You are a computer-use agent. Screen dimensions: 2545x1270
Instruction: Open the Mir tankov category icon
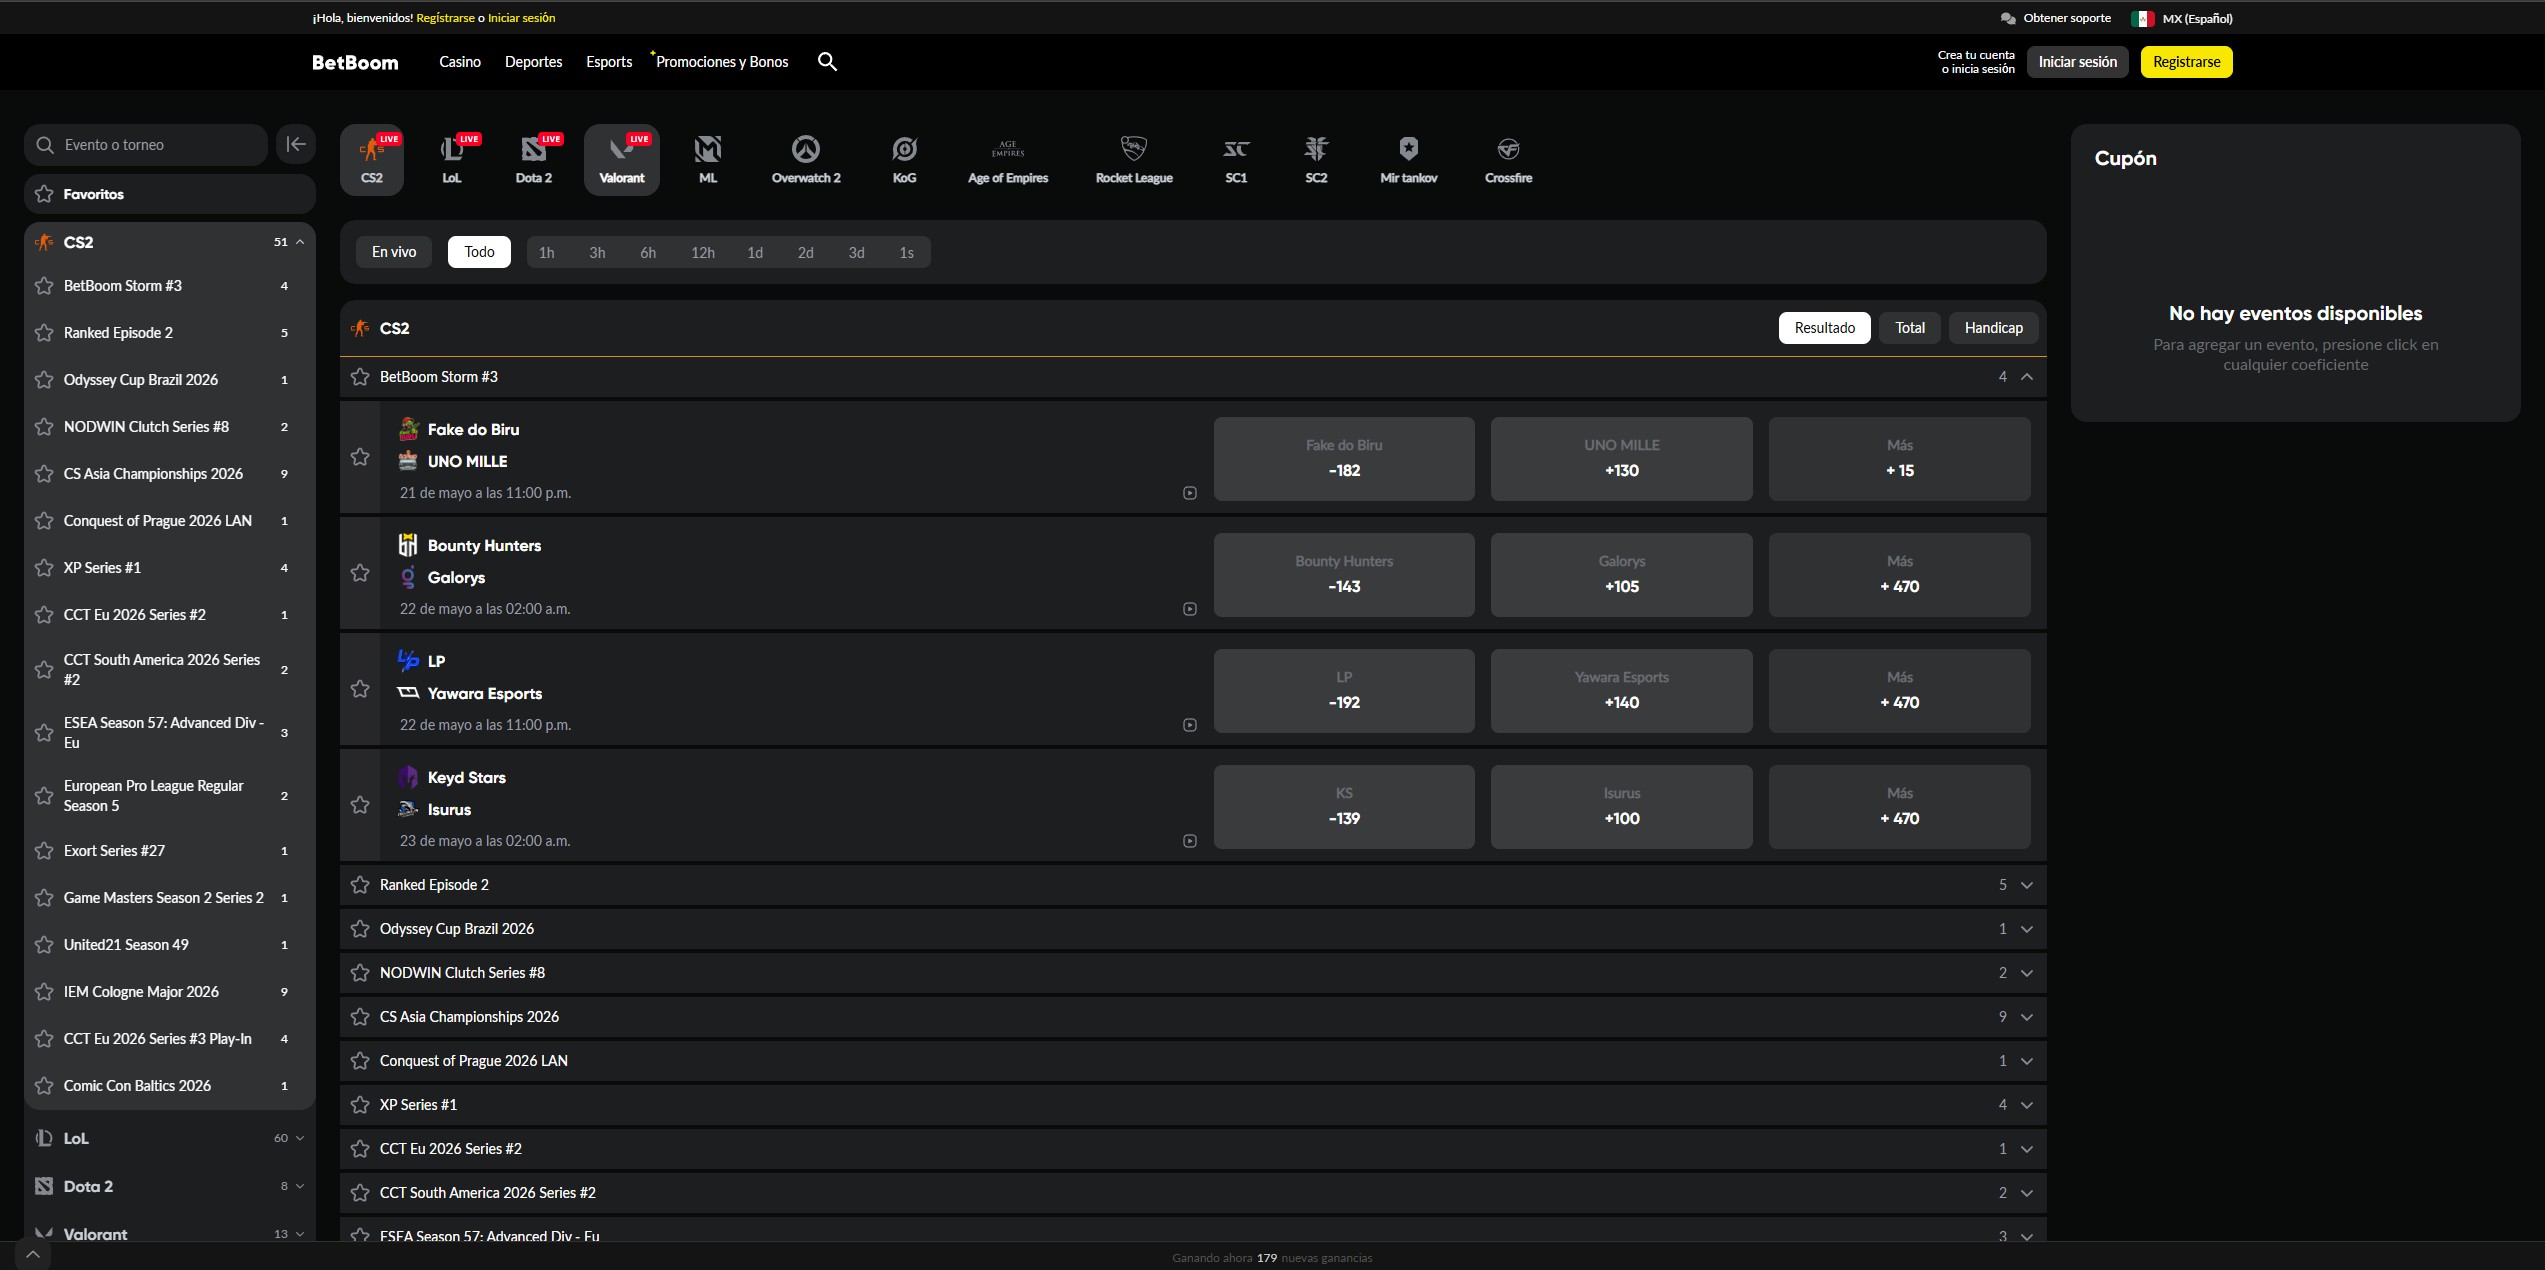1408,160
